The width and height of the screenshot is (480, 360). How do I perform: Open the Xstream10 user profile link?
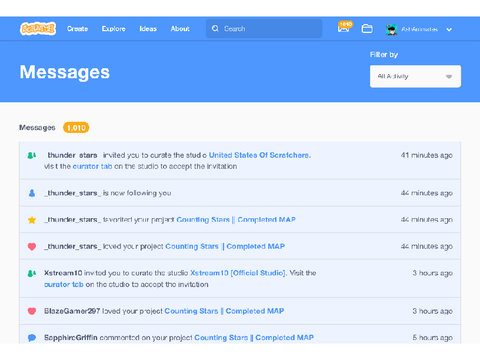click(63, 273)
